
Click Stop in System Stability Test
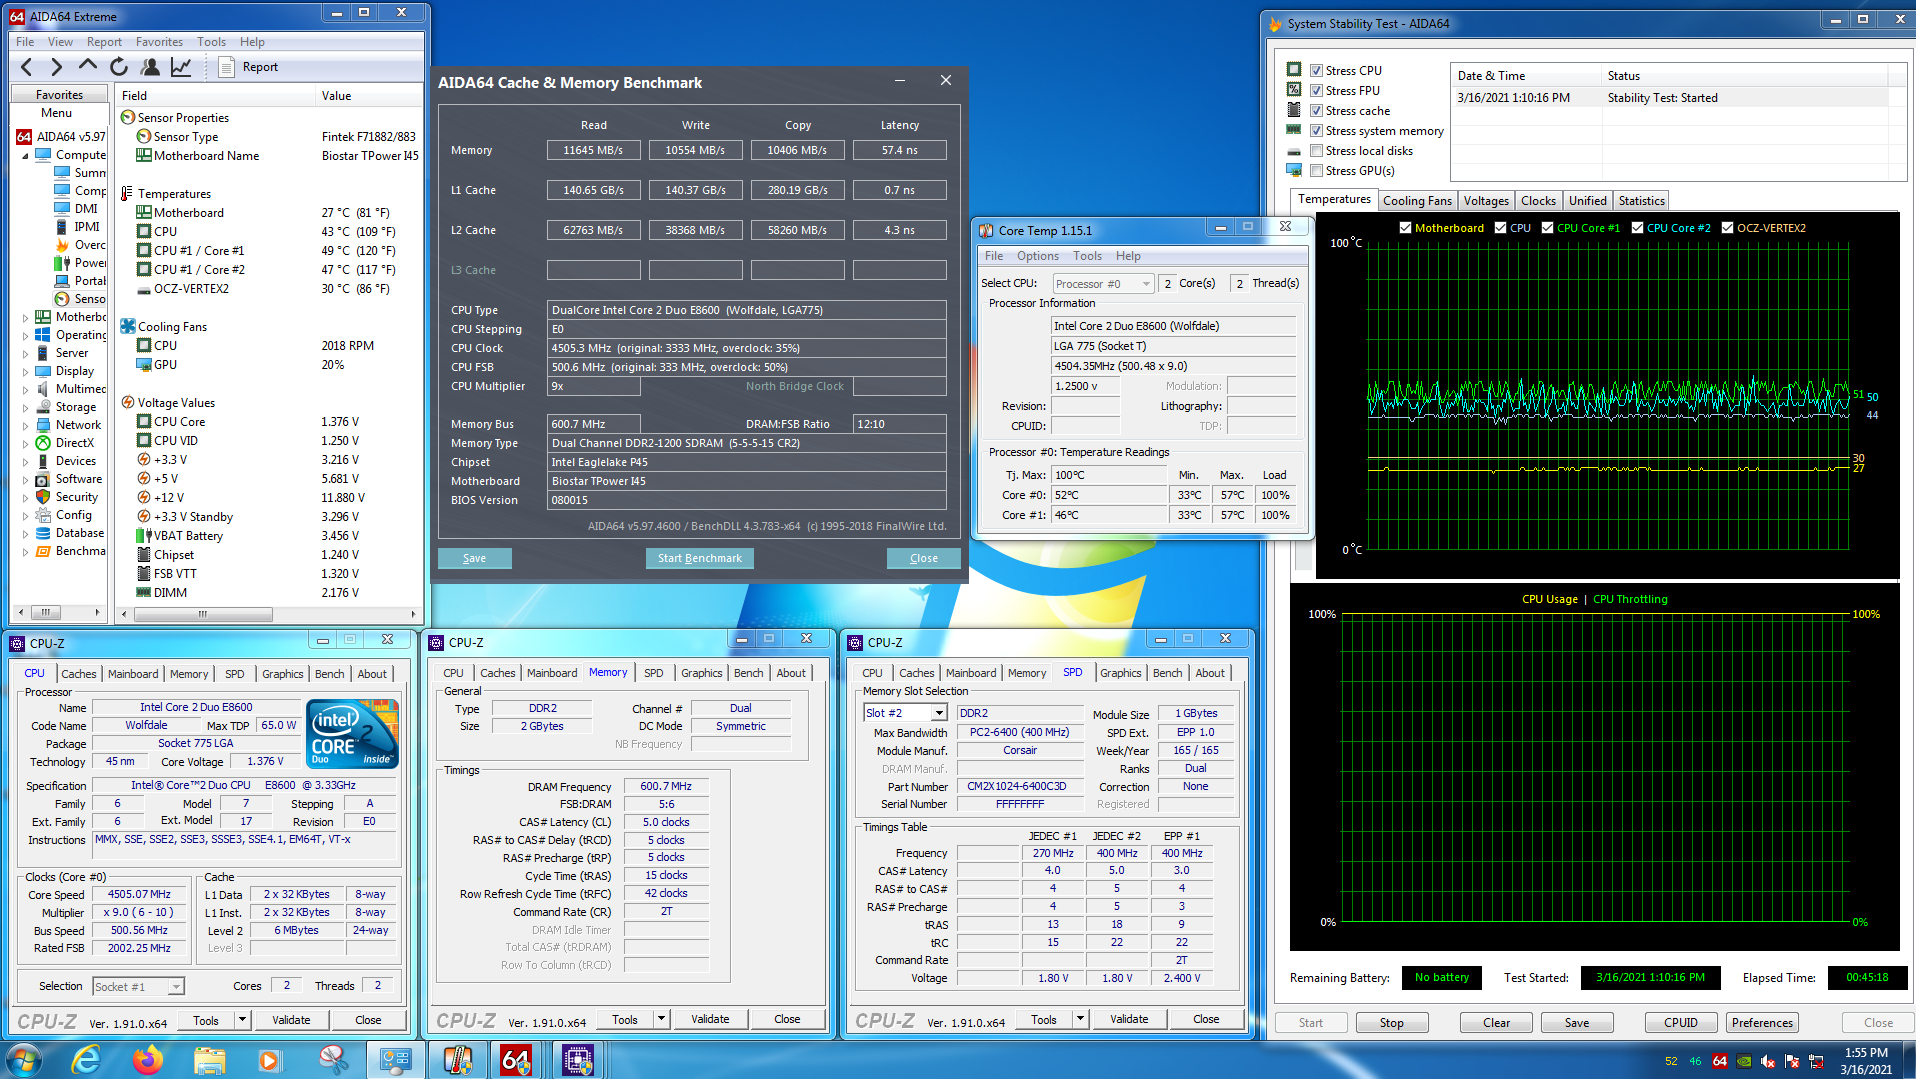click(1392, 1023)
